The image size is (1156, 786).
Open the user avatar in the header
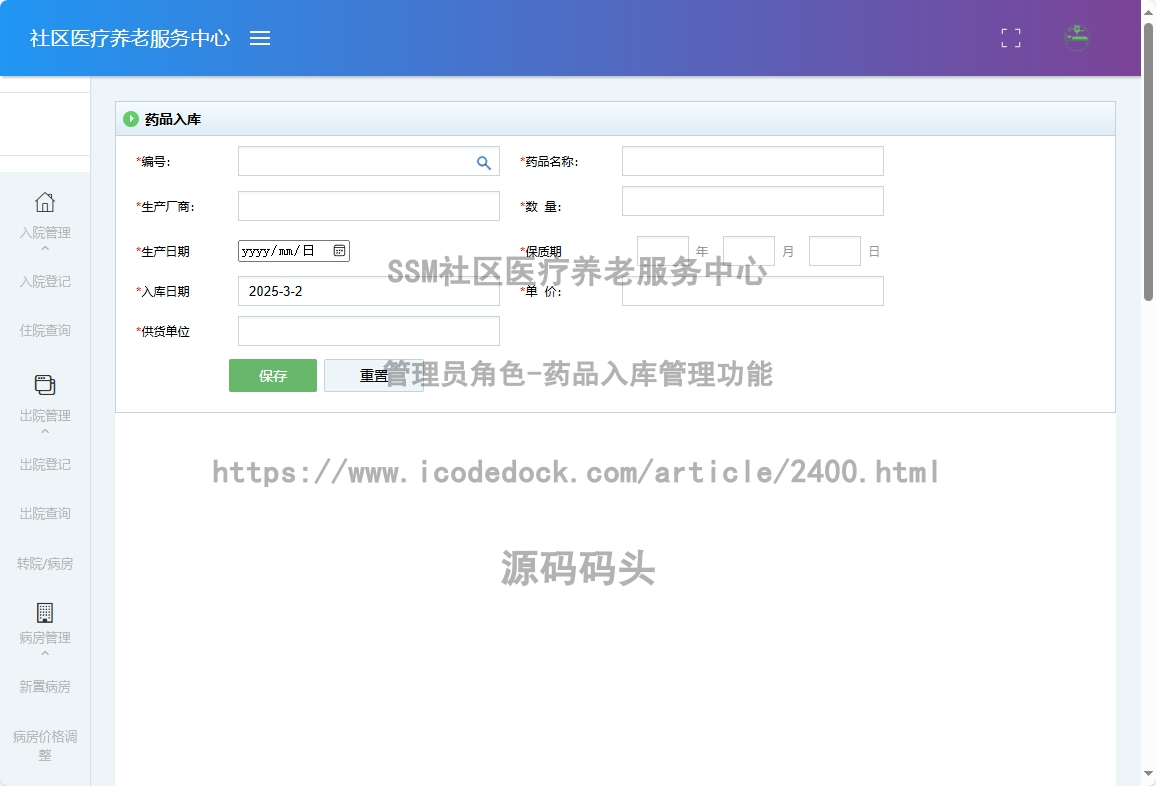coord(1076,38)
